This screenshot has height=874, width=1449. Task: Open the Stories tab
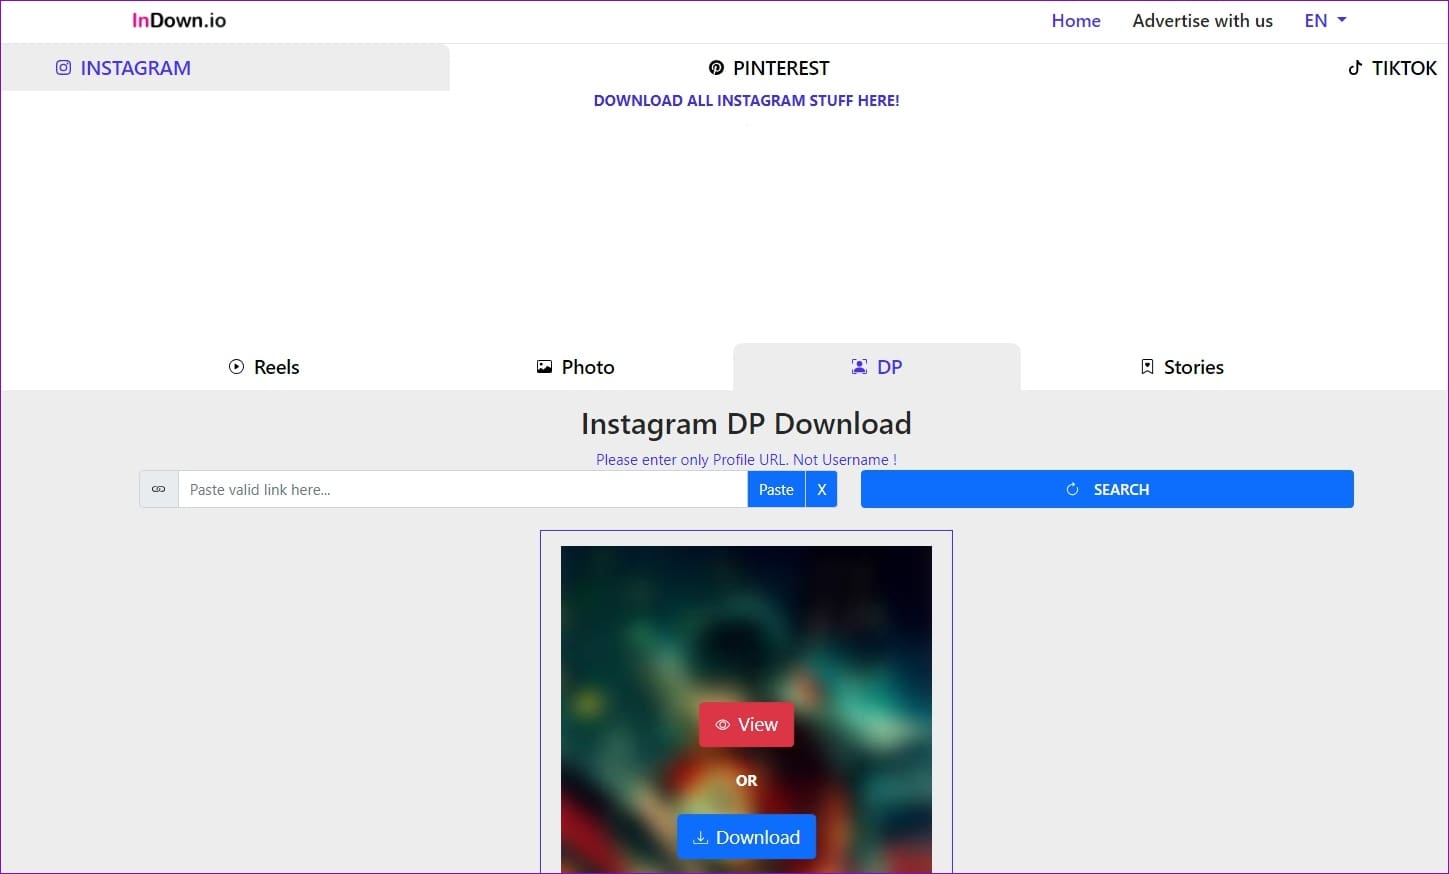pos(1182,367)
